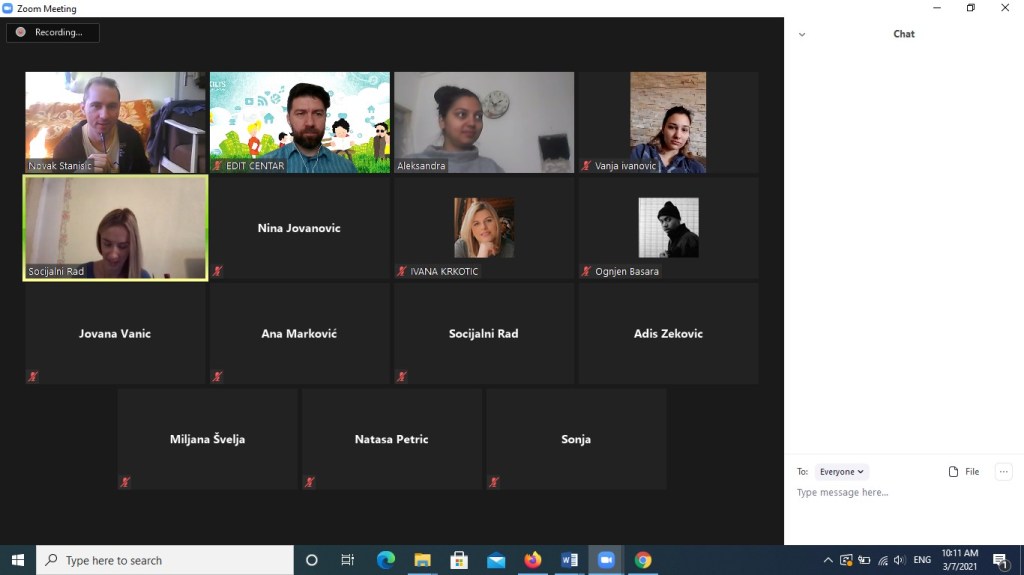This screenshot has width=1024, height=575.
Task: Collapse the Chat panel using the chevron
Action: [x=802, y=34]
